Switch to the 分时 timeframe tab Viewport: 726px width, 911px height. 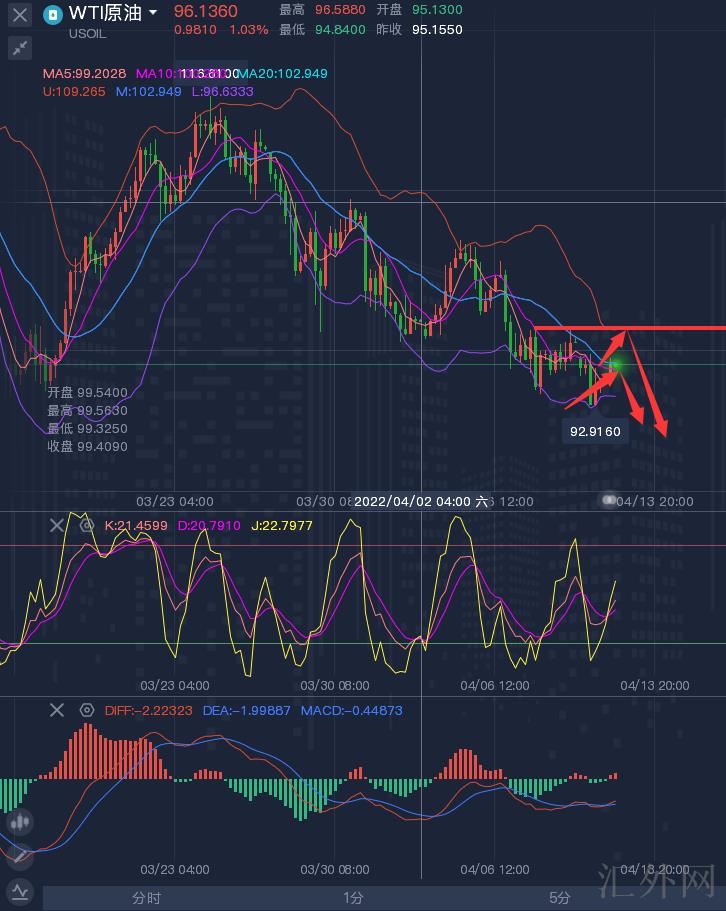coord(146,898)
